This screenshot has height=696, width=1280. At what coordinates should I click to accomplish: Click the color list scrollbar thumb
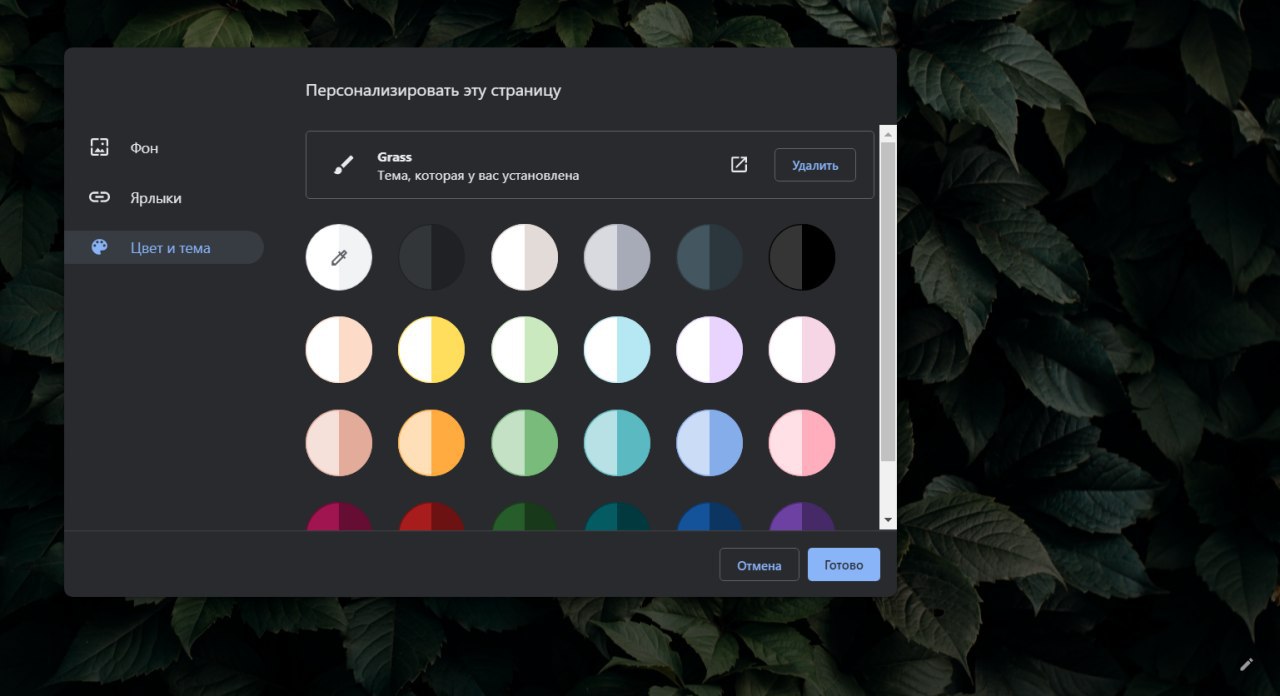pos(888,302)
